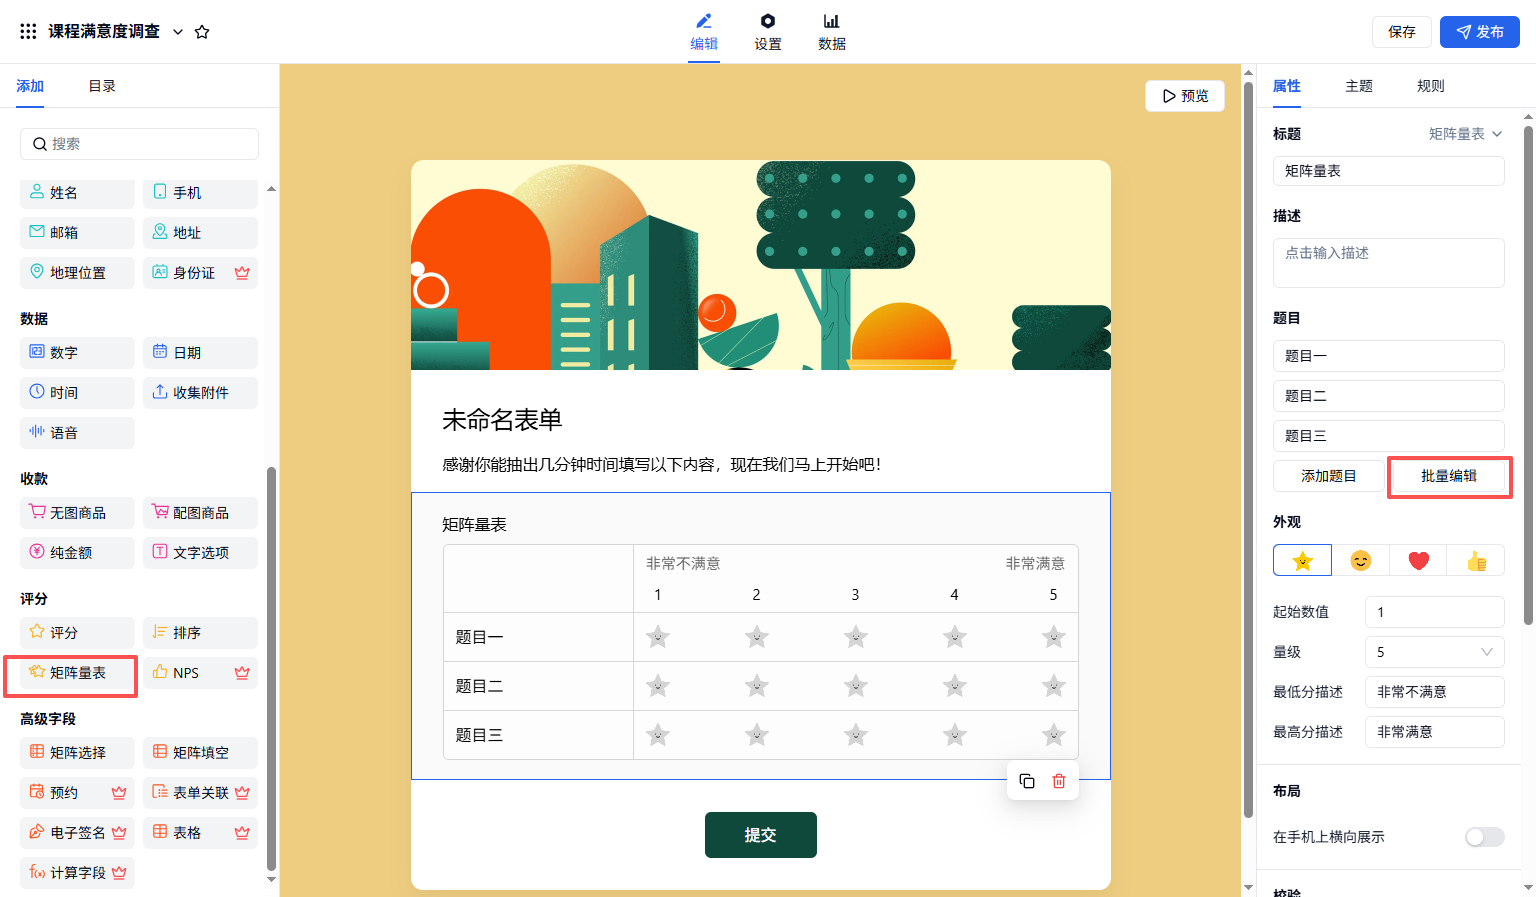Pick the thumbs-up appearance style

click(x=1476, y=561)
